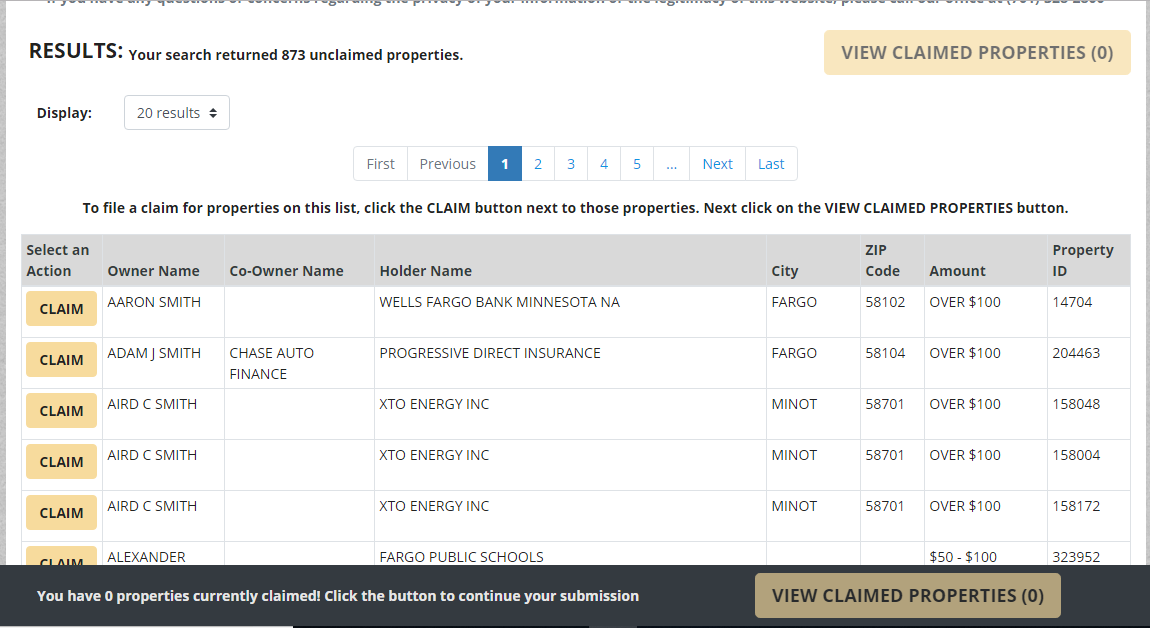This screenshot has width=1150, height=628.
Task: Click the pagination ellipsis for more pages
Action: pyautogui.click(x=671, y=163)
